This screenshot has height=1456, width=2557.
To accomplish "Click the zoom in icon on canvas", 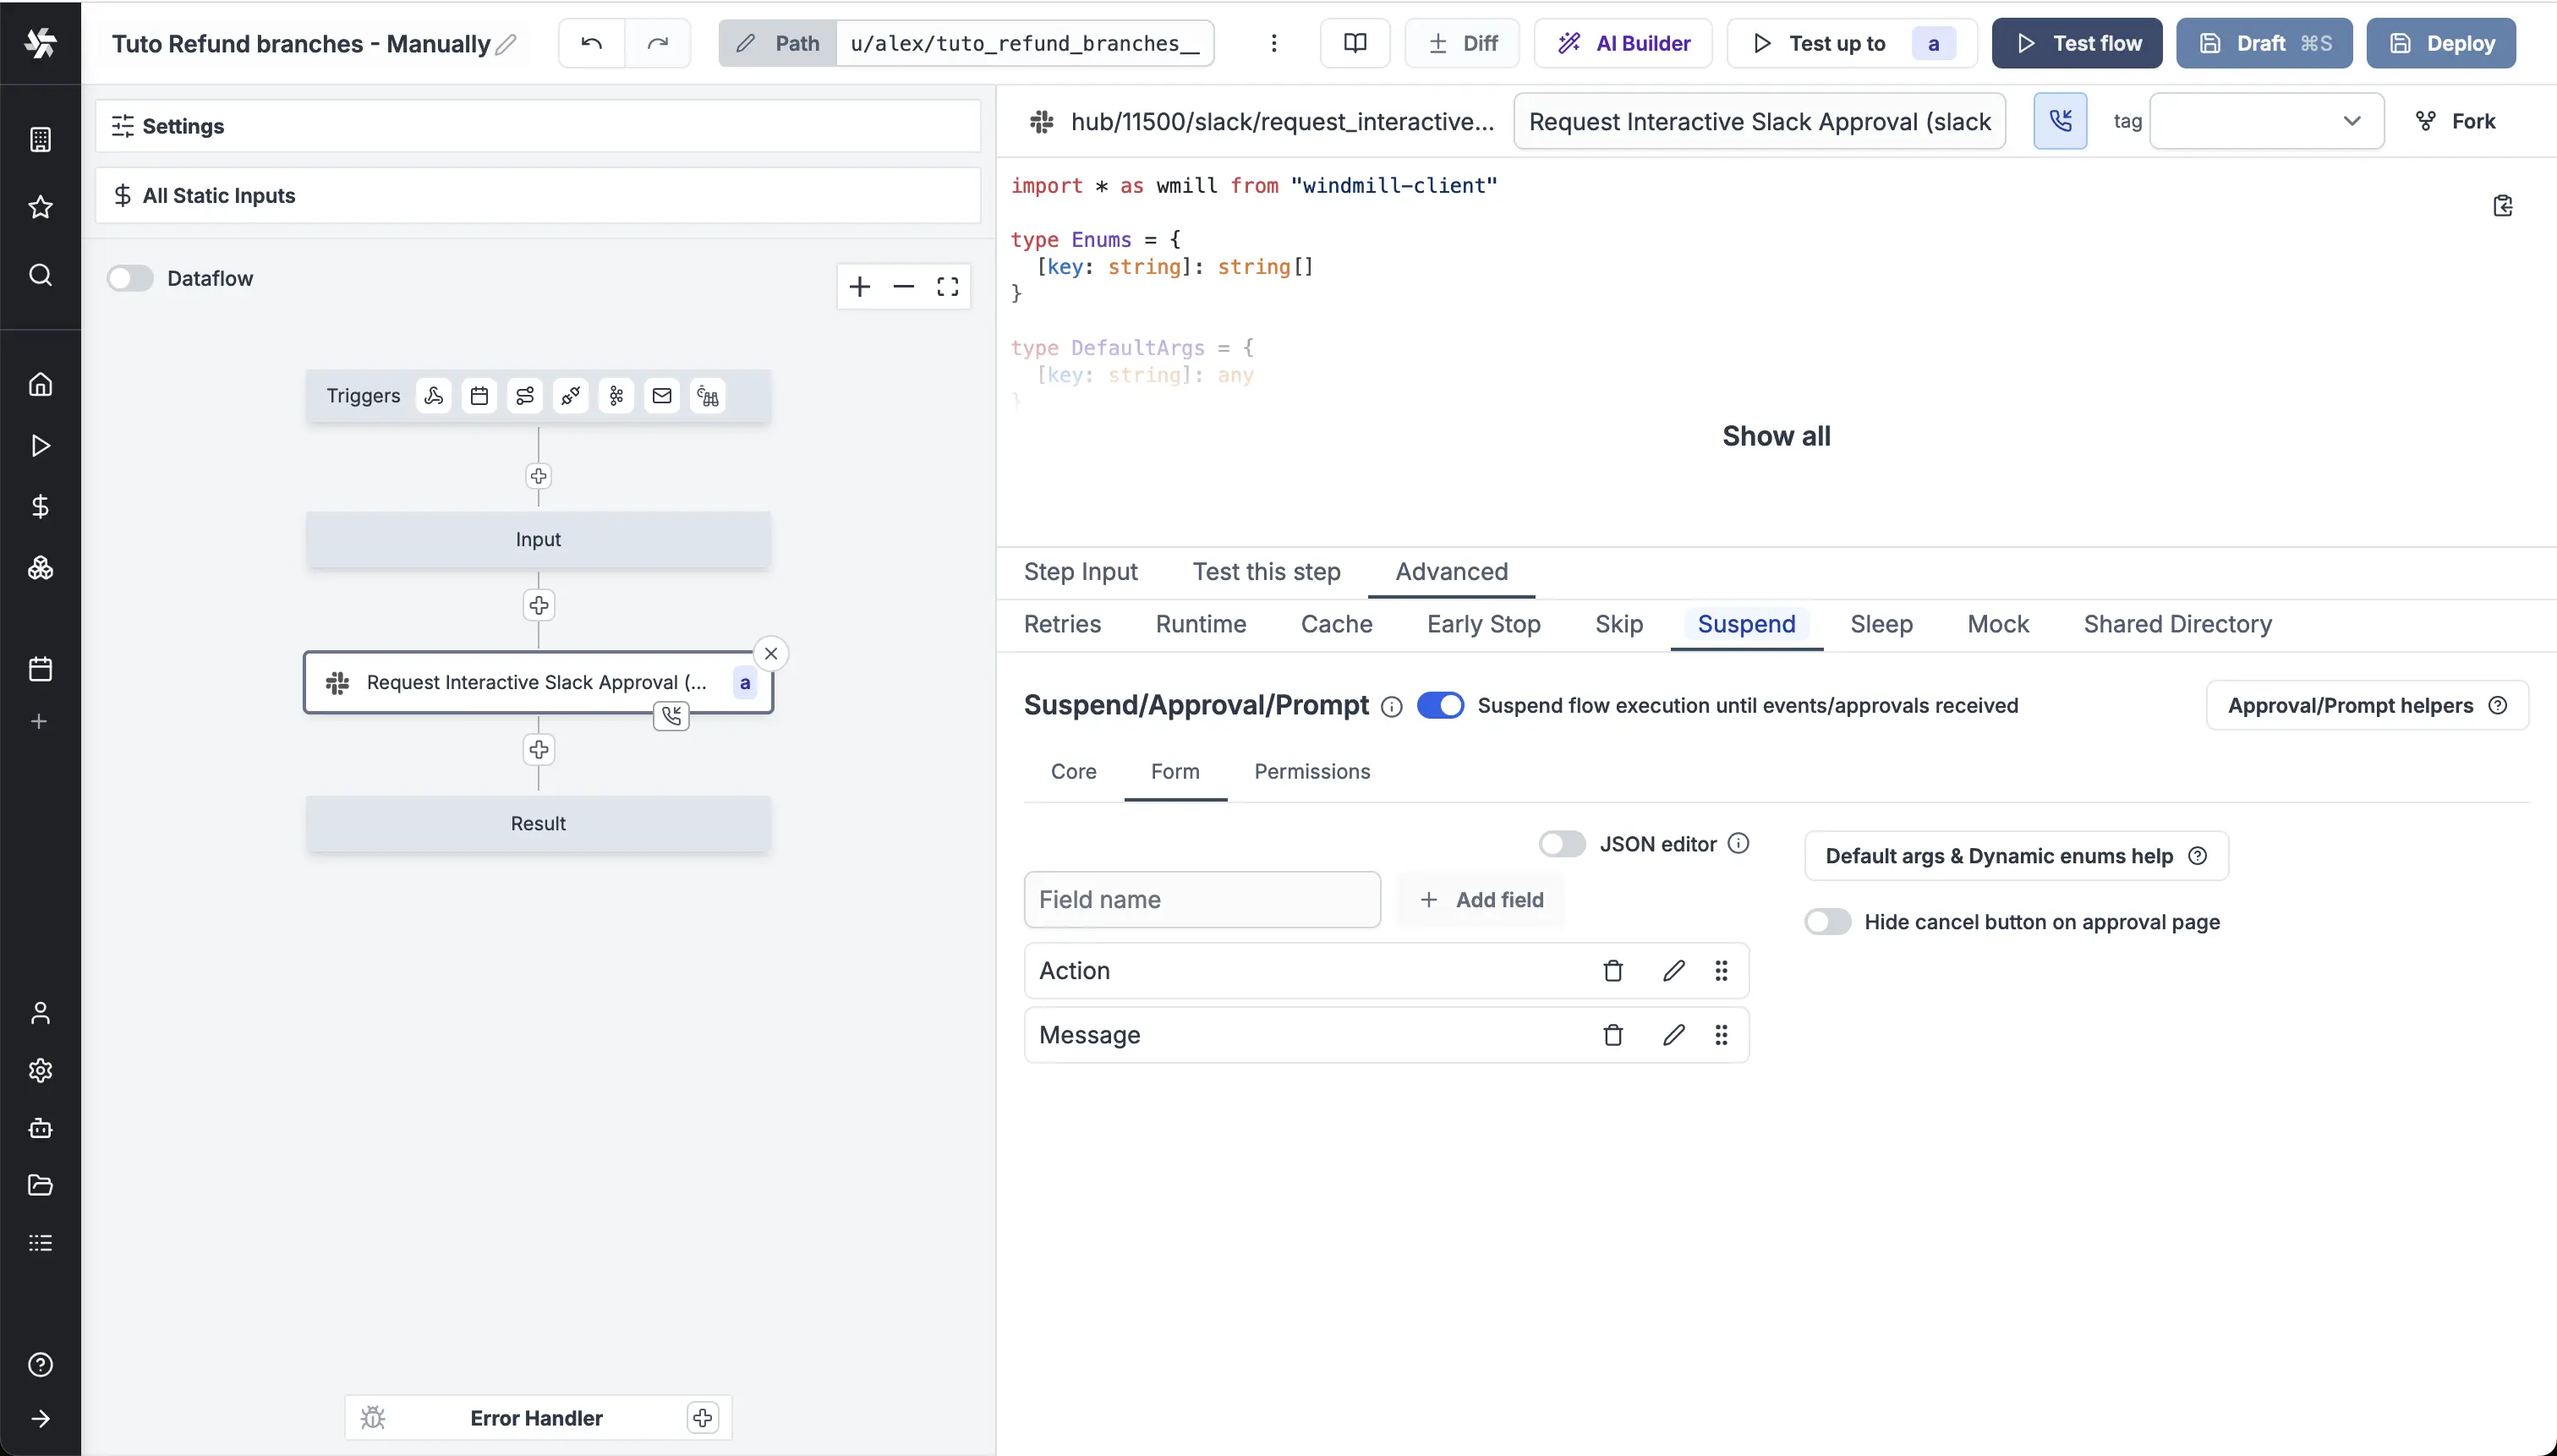I will click(x=859, y=287).
